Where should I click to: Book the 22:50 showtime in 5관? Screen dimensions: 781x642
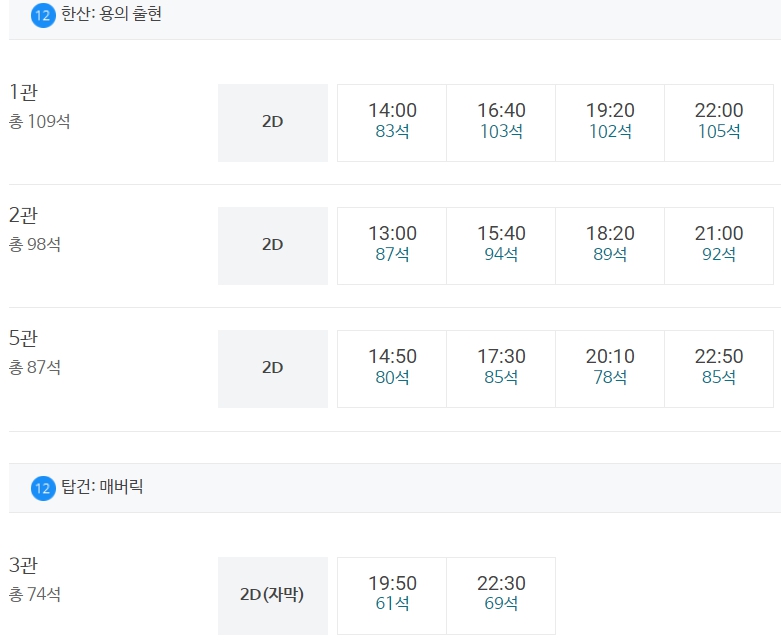pos(719,369)
